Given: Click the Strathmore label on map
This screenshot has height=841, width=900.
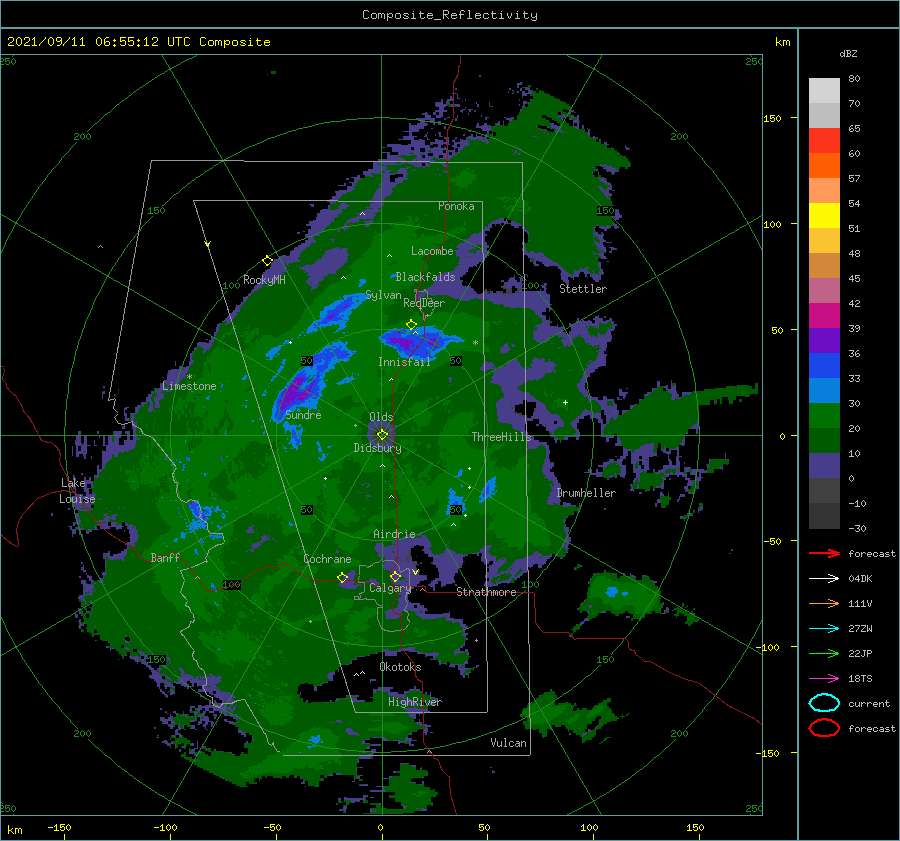Looking at the screenshot, I should [486, 592].
